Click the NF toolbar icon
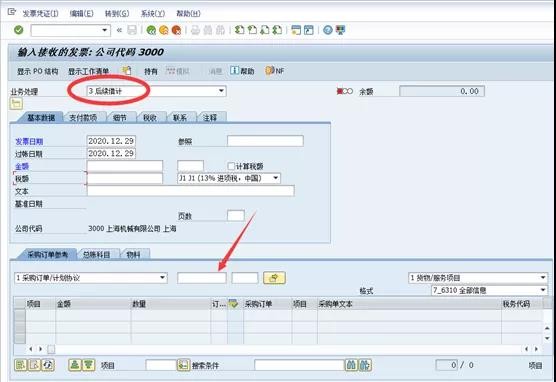The width and height of the screenshot is (556, 382). 275,71
